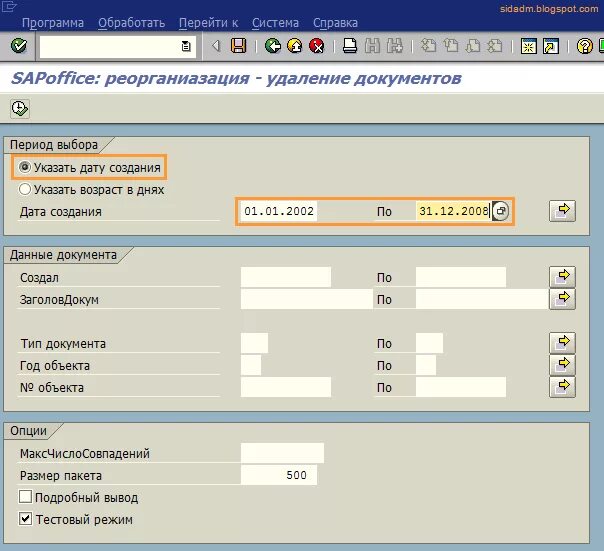Open multiple selection for ЗаголовДокум
604x551 pixels.
tap(562, 299)
